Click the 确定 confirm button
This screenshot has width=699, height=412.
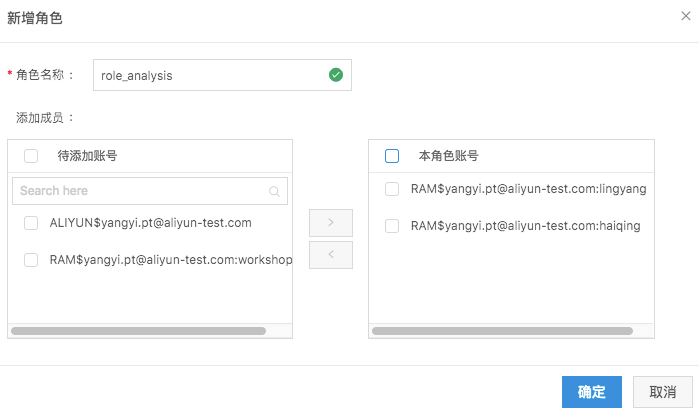(592, 392)
